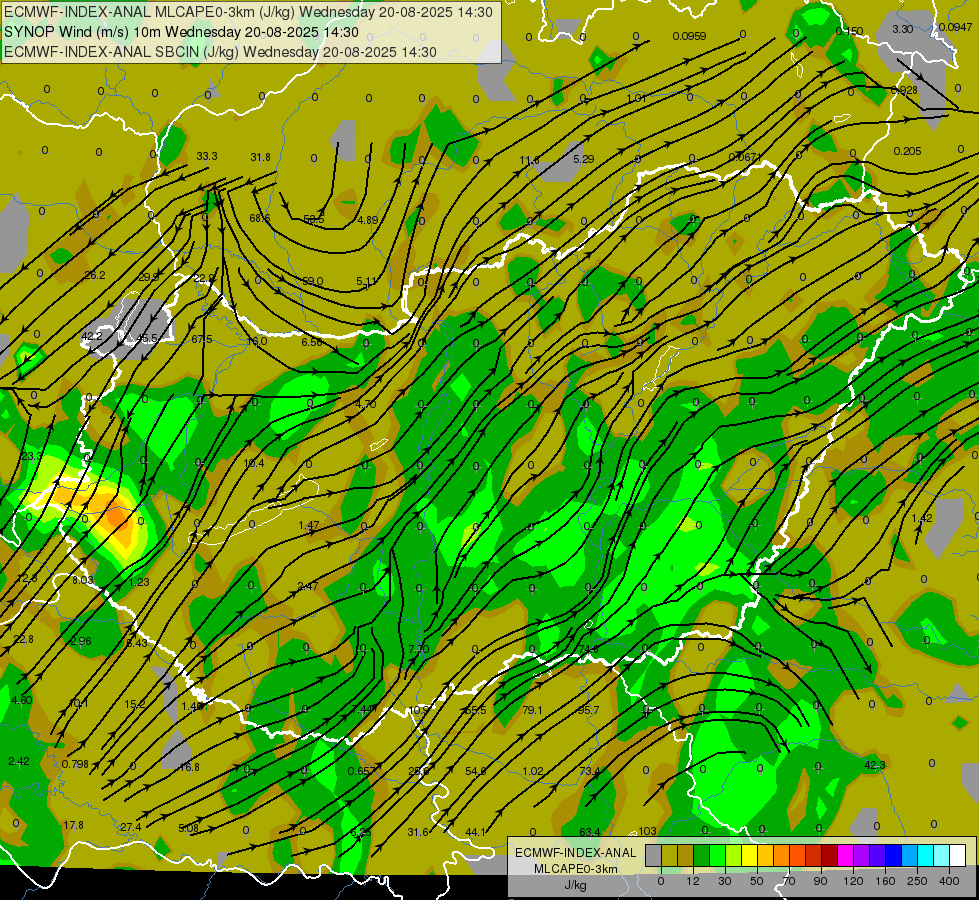The image size is (979, 900).
Task: Click the map value 16.8
Action: pos(189,767)
